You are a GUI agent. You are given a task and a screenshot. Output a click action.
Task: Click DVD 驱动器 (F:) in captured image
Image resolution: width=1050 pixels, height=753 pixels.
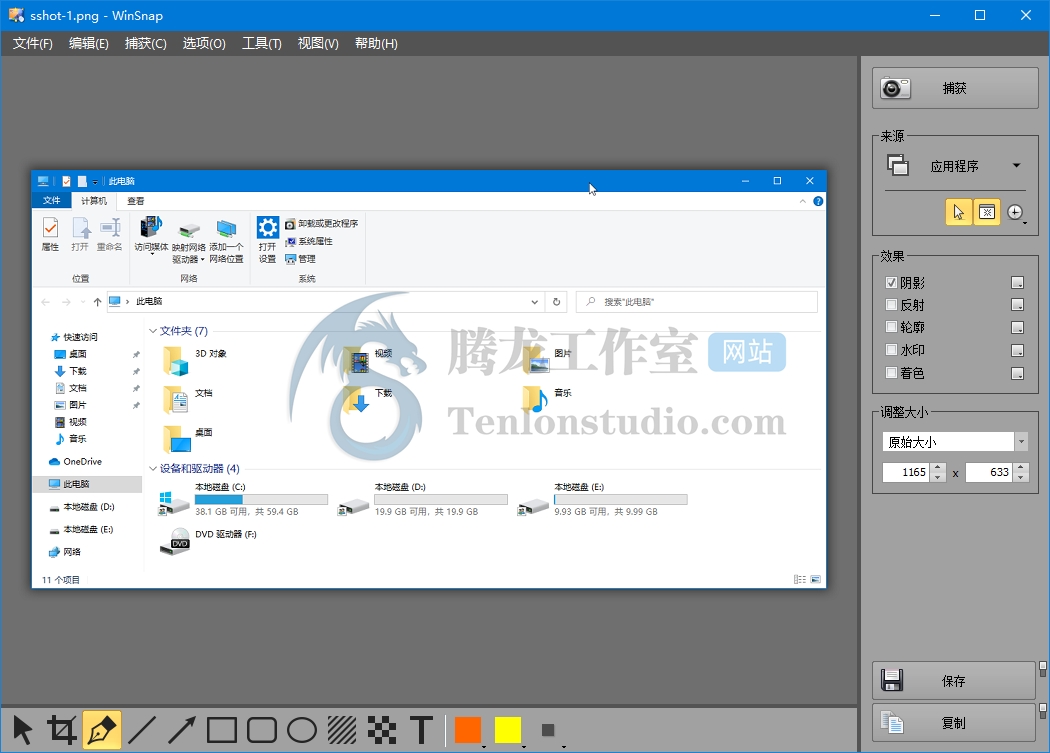[x=208, y=541]
